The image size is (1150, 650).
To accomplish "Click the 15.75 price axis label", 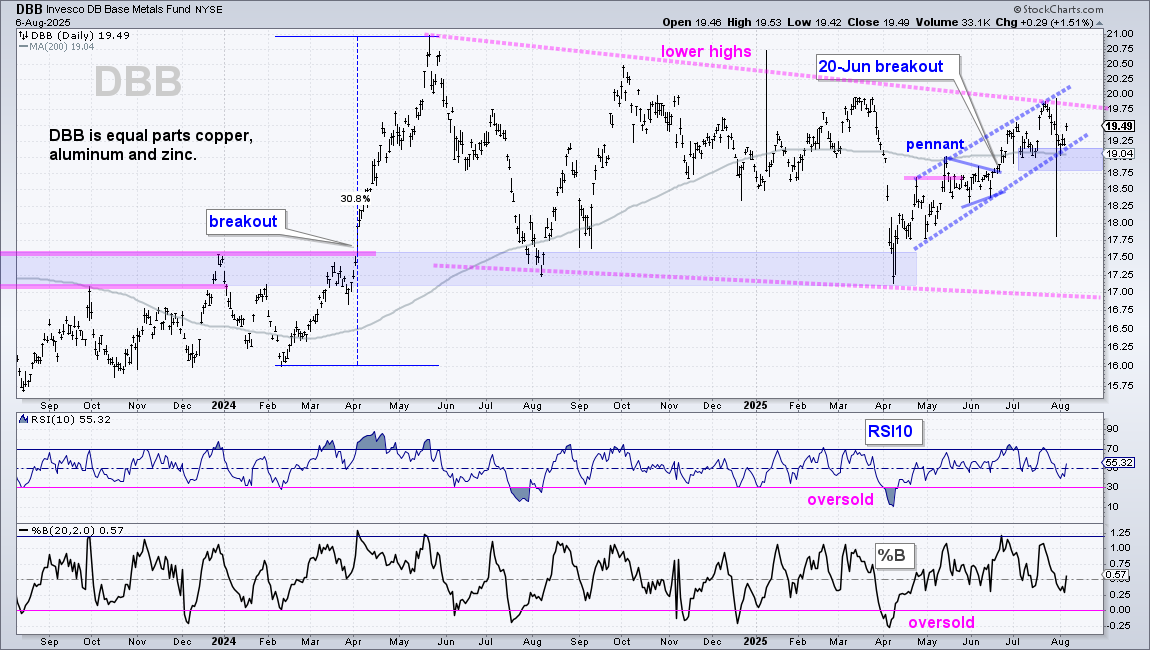I will pos(1120,386).
